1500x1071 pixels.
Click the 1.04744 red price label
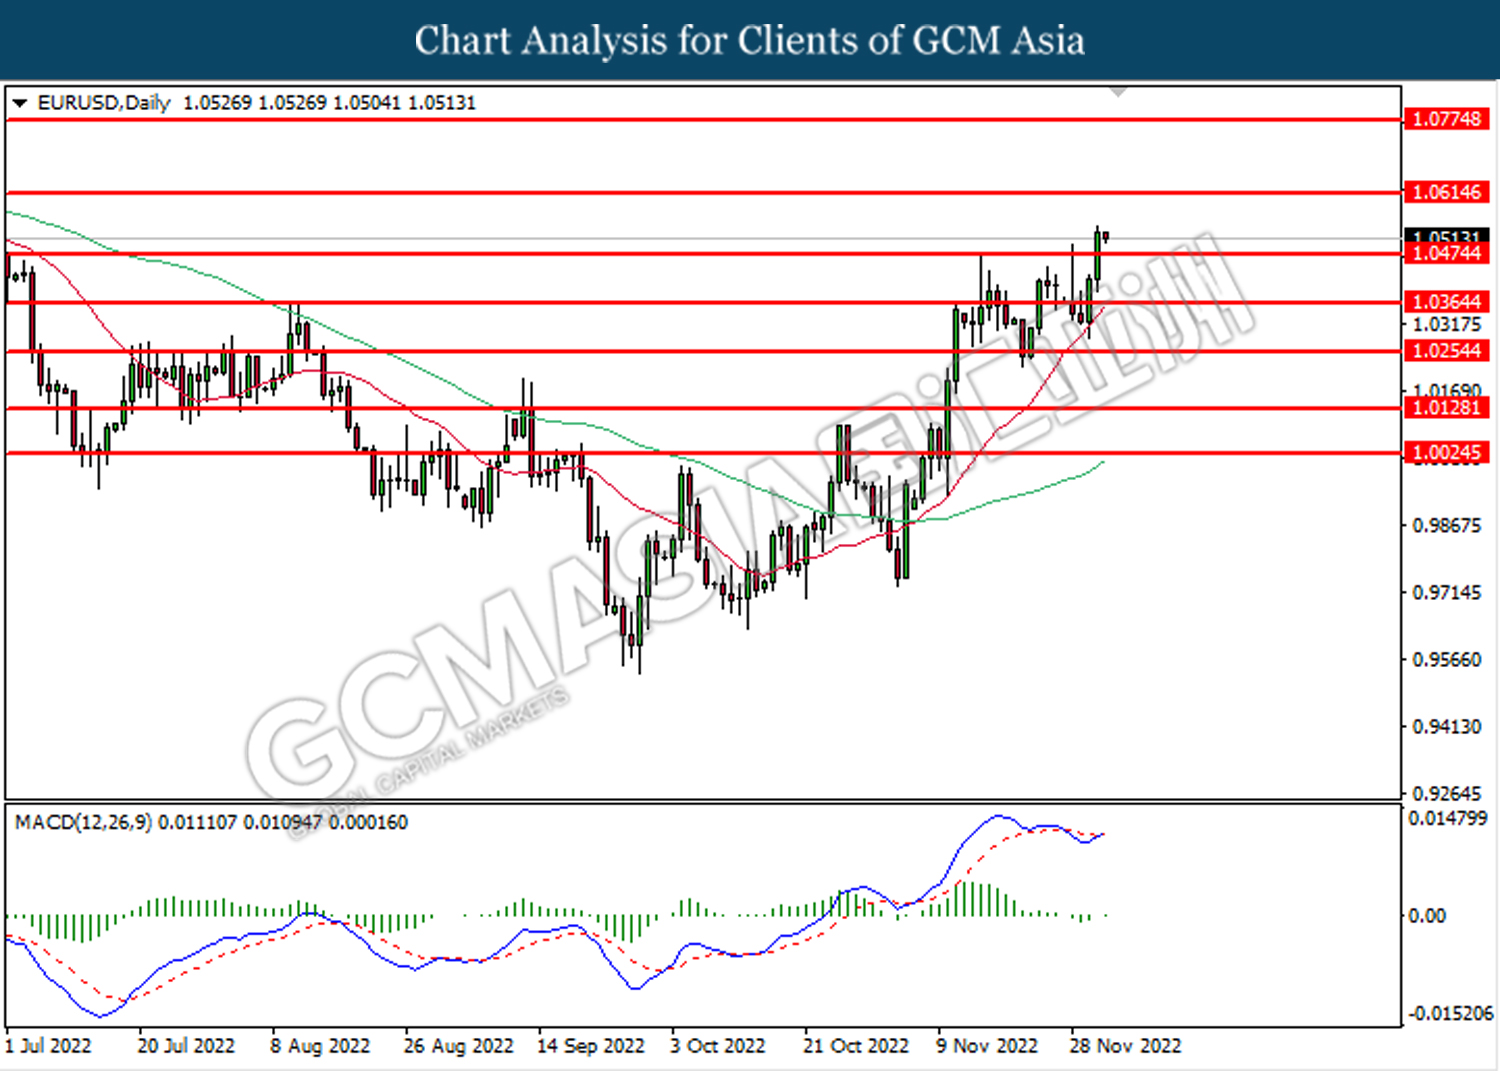[x=1446, y=253]
